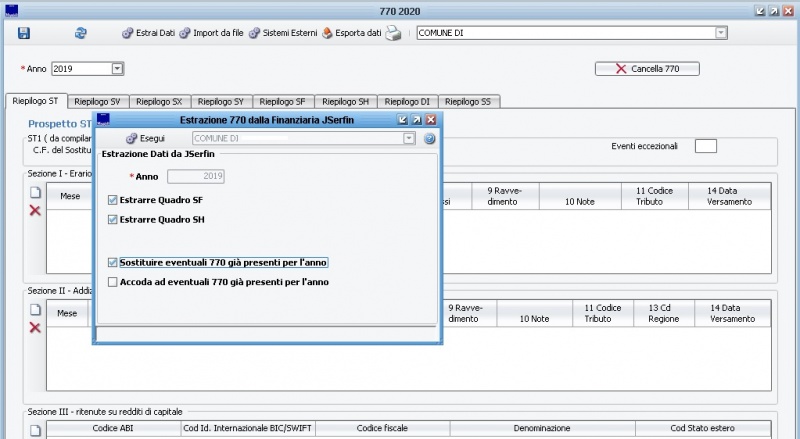Viewport: 800px width, 439px height.
Task: Click Esegui in the extraction dialog
Action: coord(145,138)
